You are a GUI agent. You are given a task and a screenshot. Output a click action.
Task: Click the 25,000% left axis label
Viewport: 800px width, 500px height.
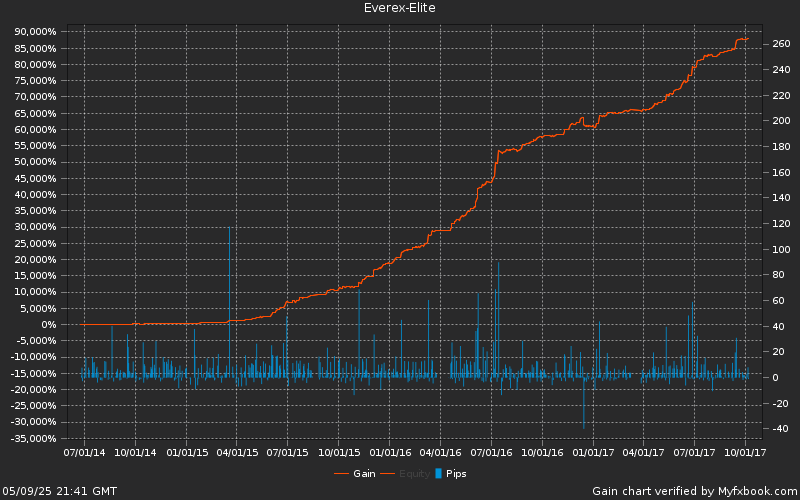click(36, 243)
